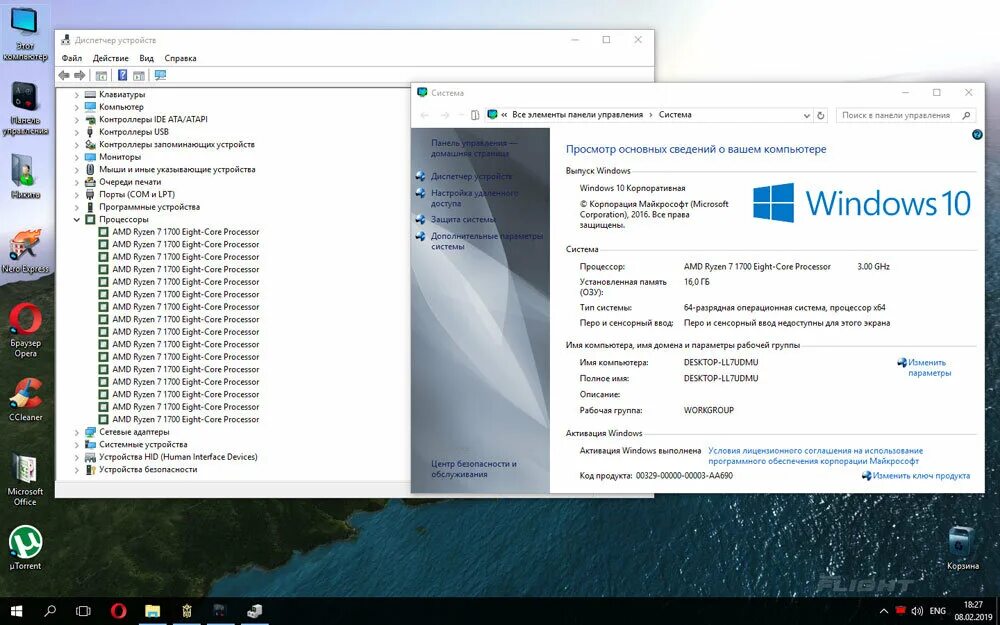Expand Сетевые адаптеры node
The width and height of the screenshot is (1000, 625).
[77, 432]
